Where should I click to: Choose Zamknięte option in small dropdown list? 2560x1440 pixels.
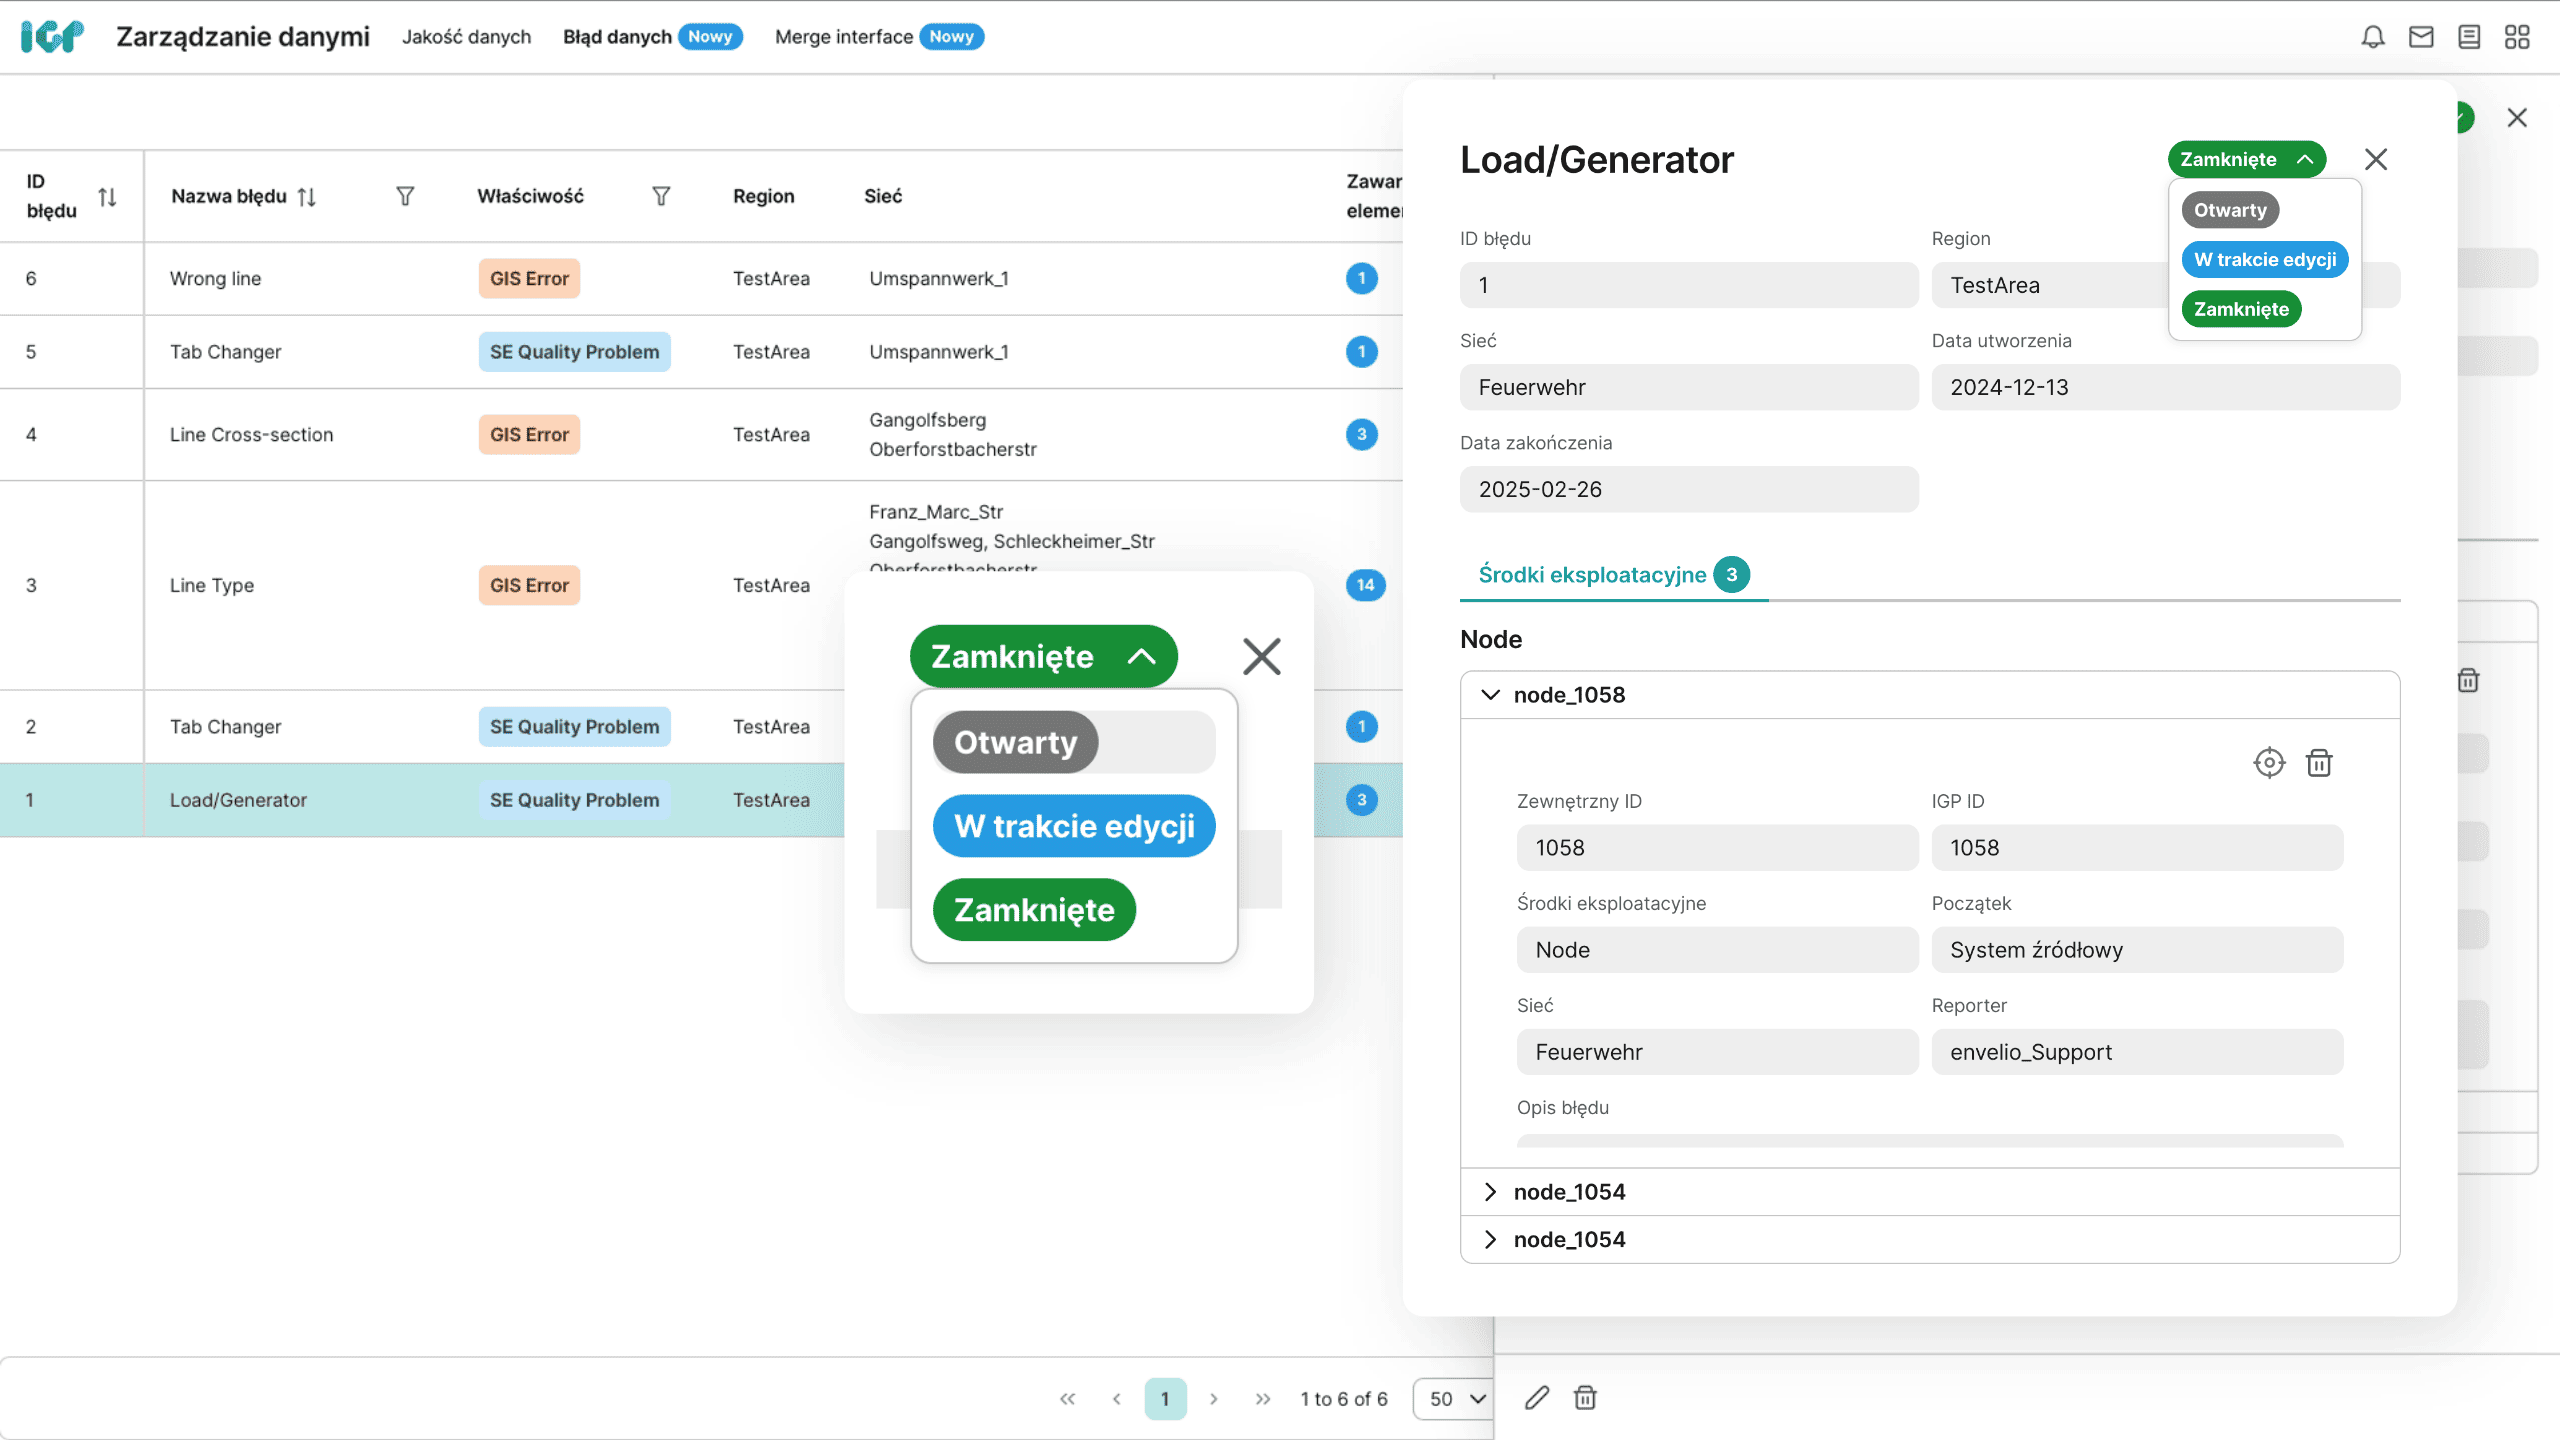[2241, 310]
